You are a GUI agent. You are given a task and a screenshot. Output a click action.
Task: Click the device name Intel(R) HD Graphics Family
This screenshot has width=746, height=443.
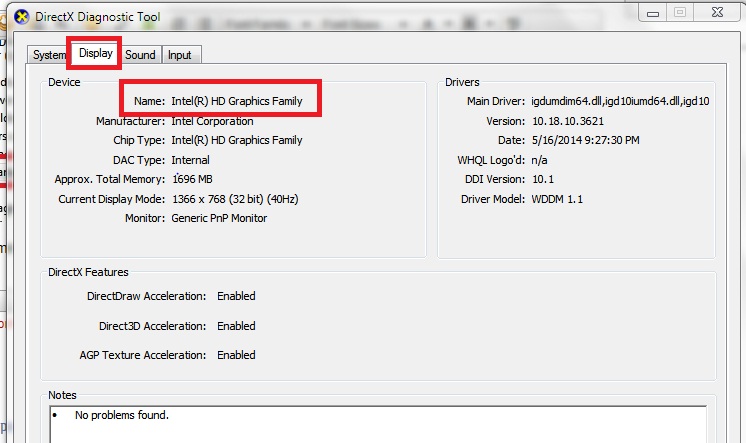237,101
